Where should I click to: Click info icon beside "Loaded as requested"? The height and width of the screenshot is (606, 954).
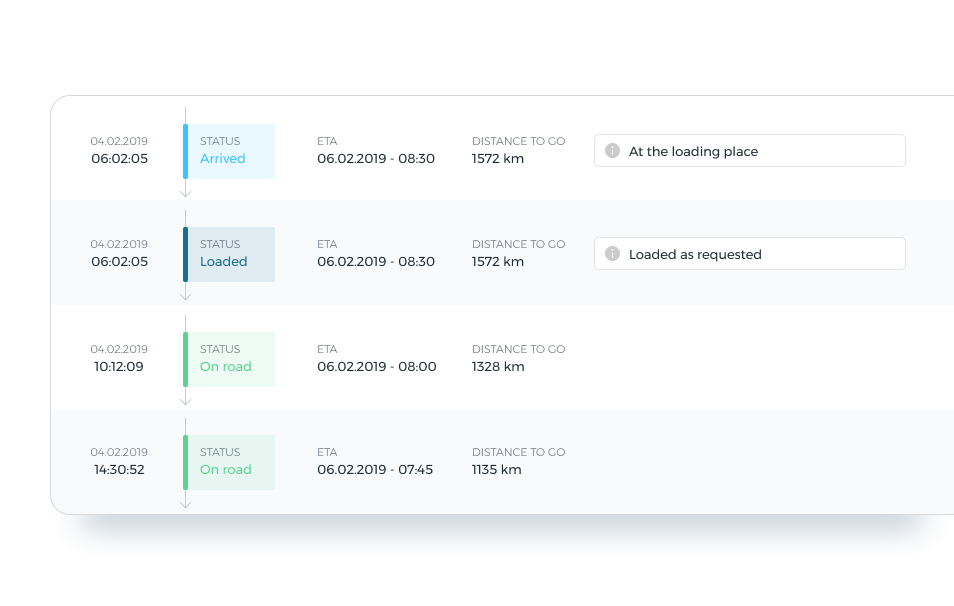tap(612, 254)
